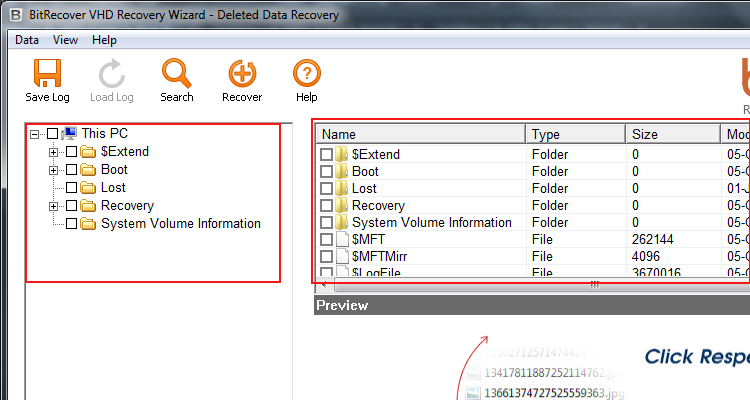Click the Save Log floppy icon
750x400 pixels.
(x=47, y=73)
